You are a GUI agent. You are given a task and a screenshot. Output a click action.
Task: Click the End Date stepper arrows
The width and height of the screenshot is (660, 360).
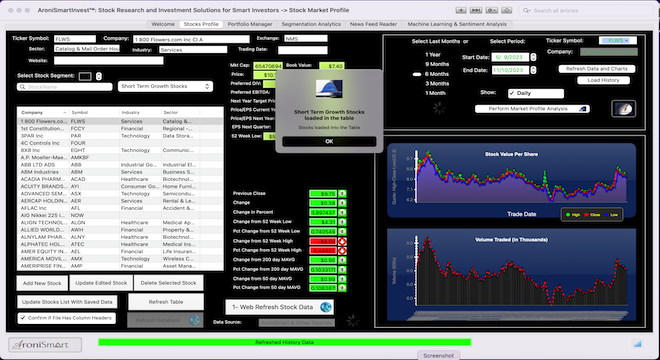click(x=533, y=70)
